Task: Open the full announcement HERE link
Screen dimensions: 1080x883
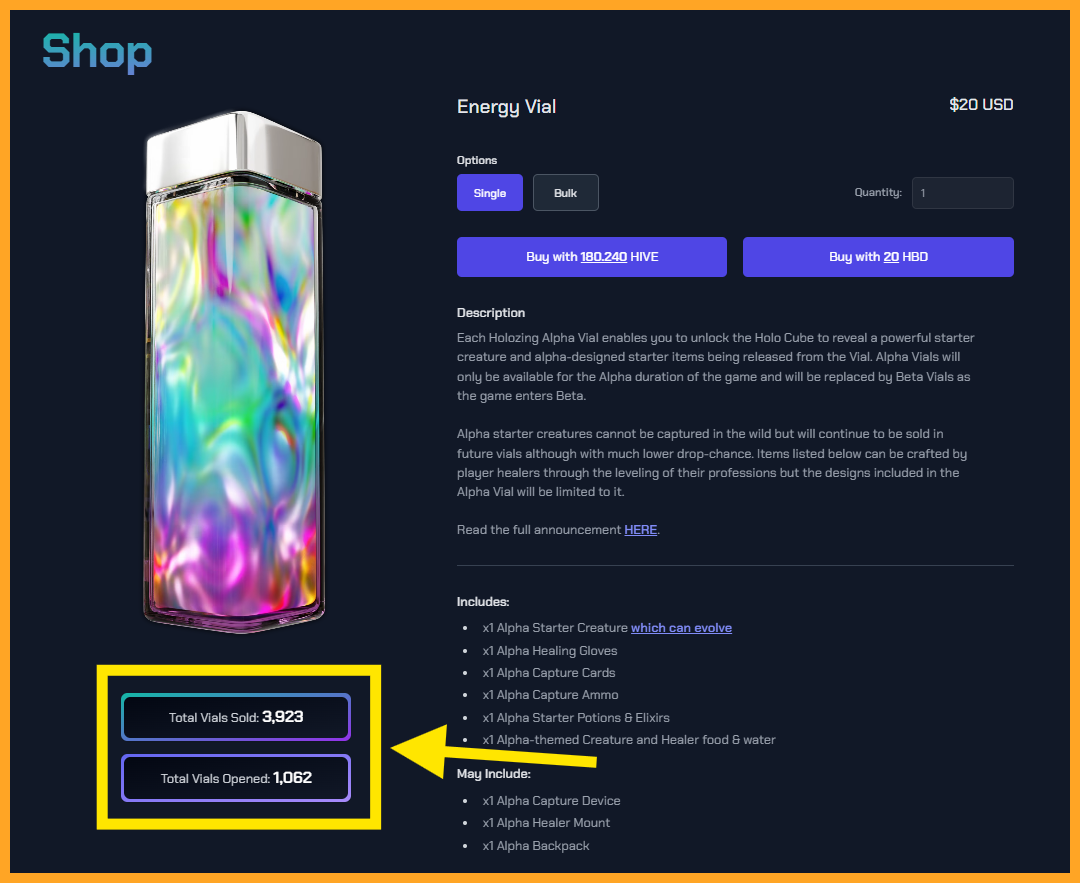Action: click(641, 530)
